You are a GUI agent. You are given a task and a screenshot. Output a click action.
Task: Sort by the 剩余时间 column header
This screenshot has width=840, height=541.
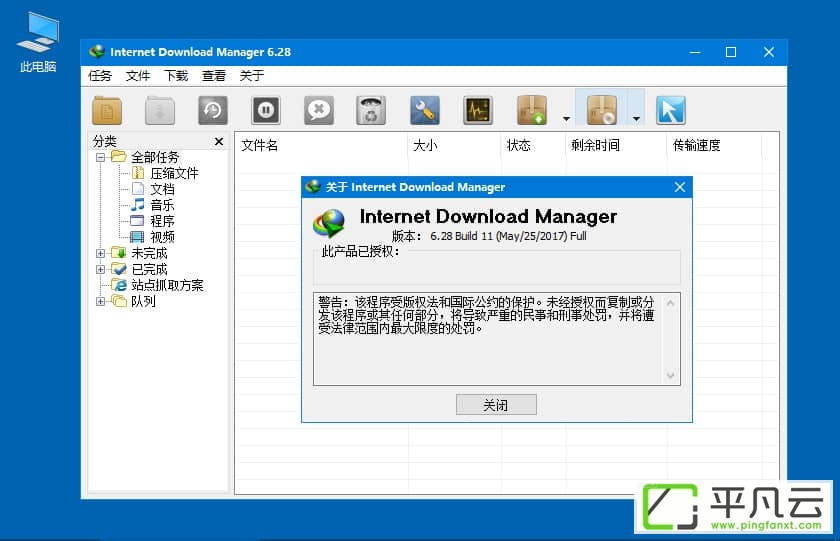pyautogui.click(x=617, y=145)
